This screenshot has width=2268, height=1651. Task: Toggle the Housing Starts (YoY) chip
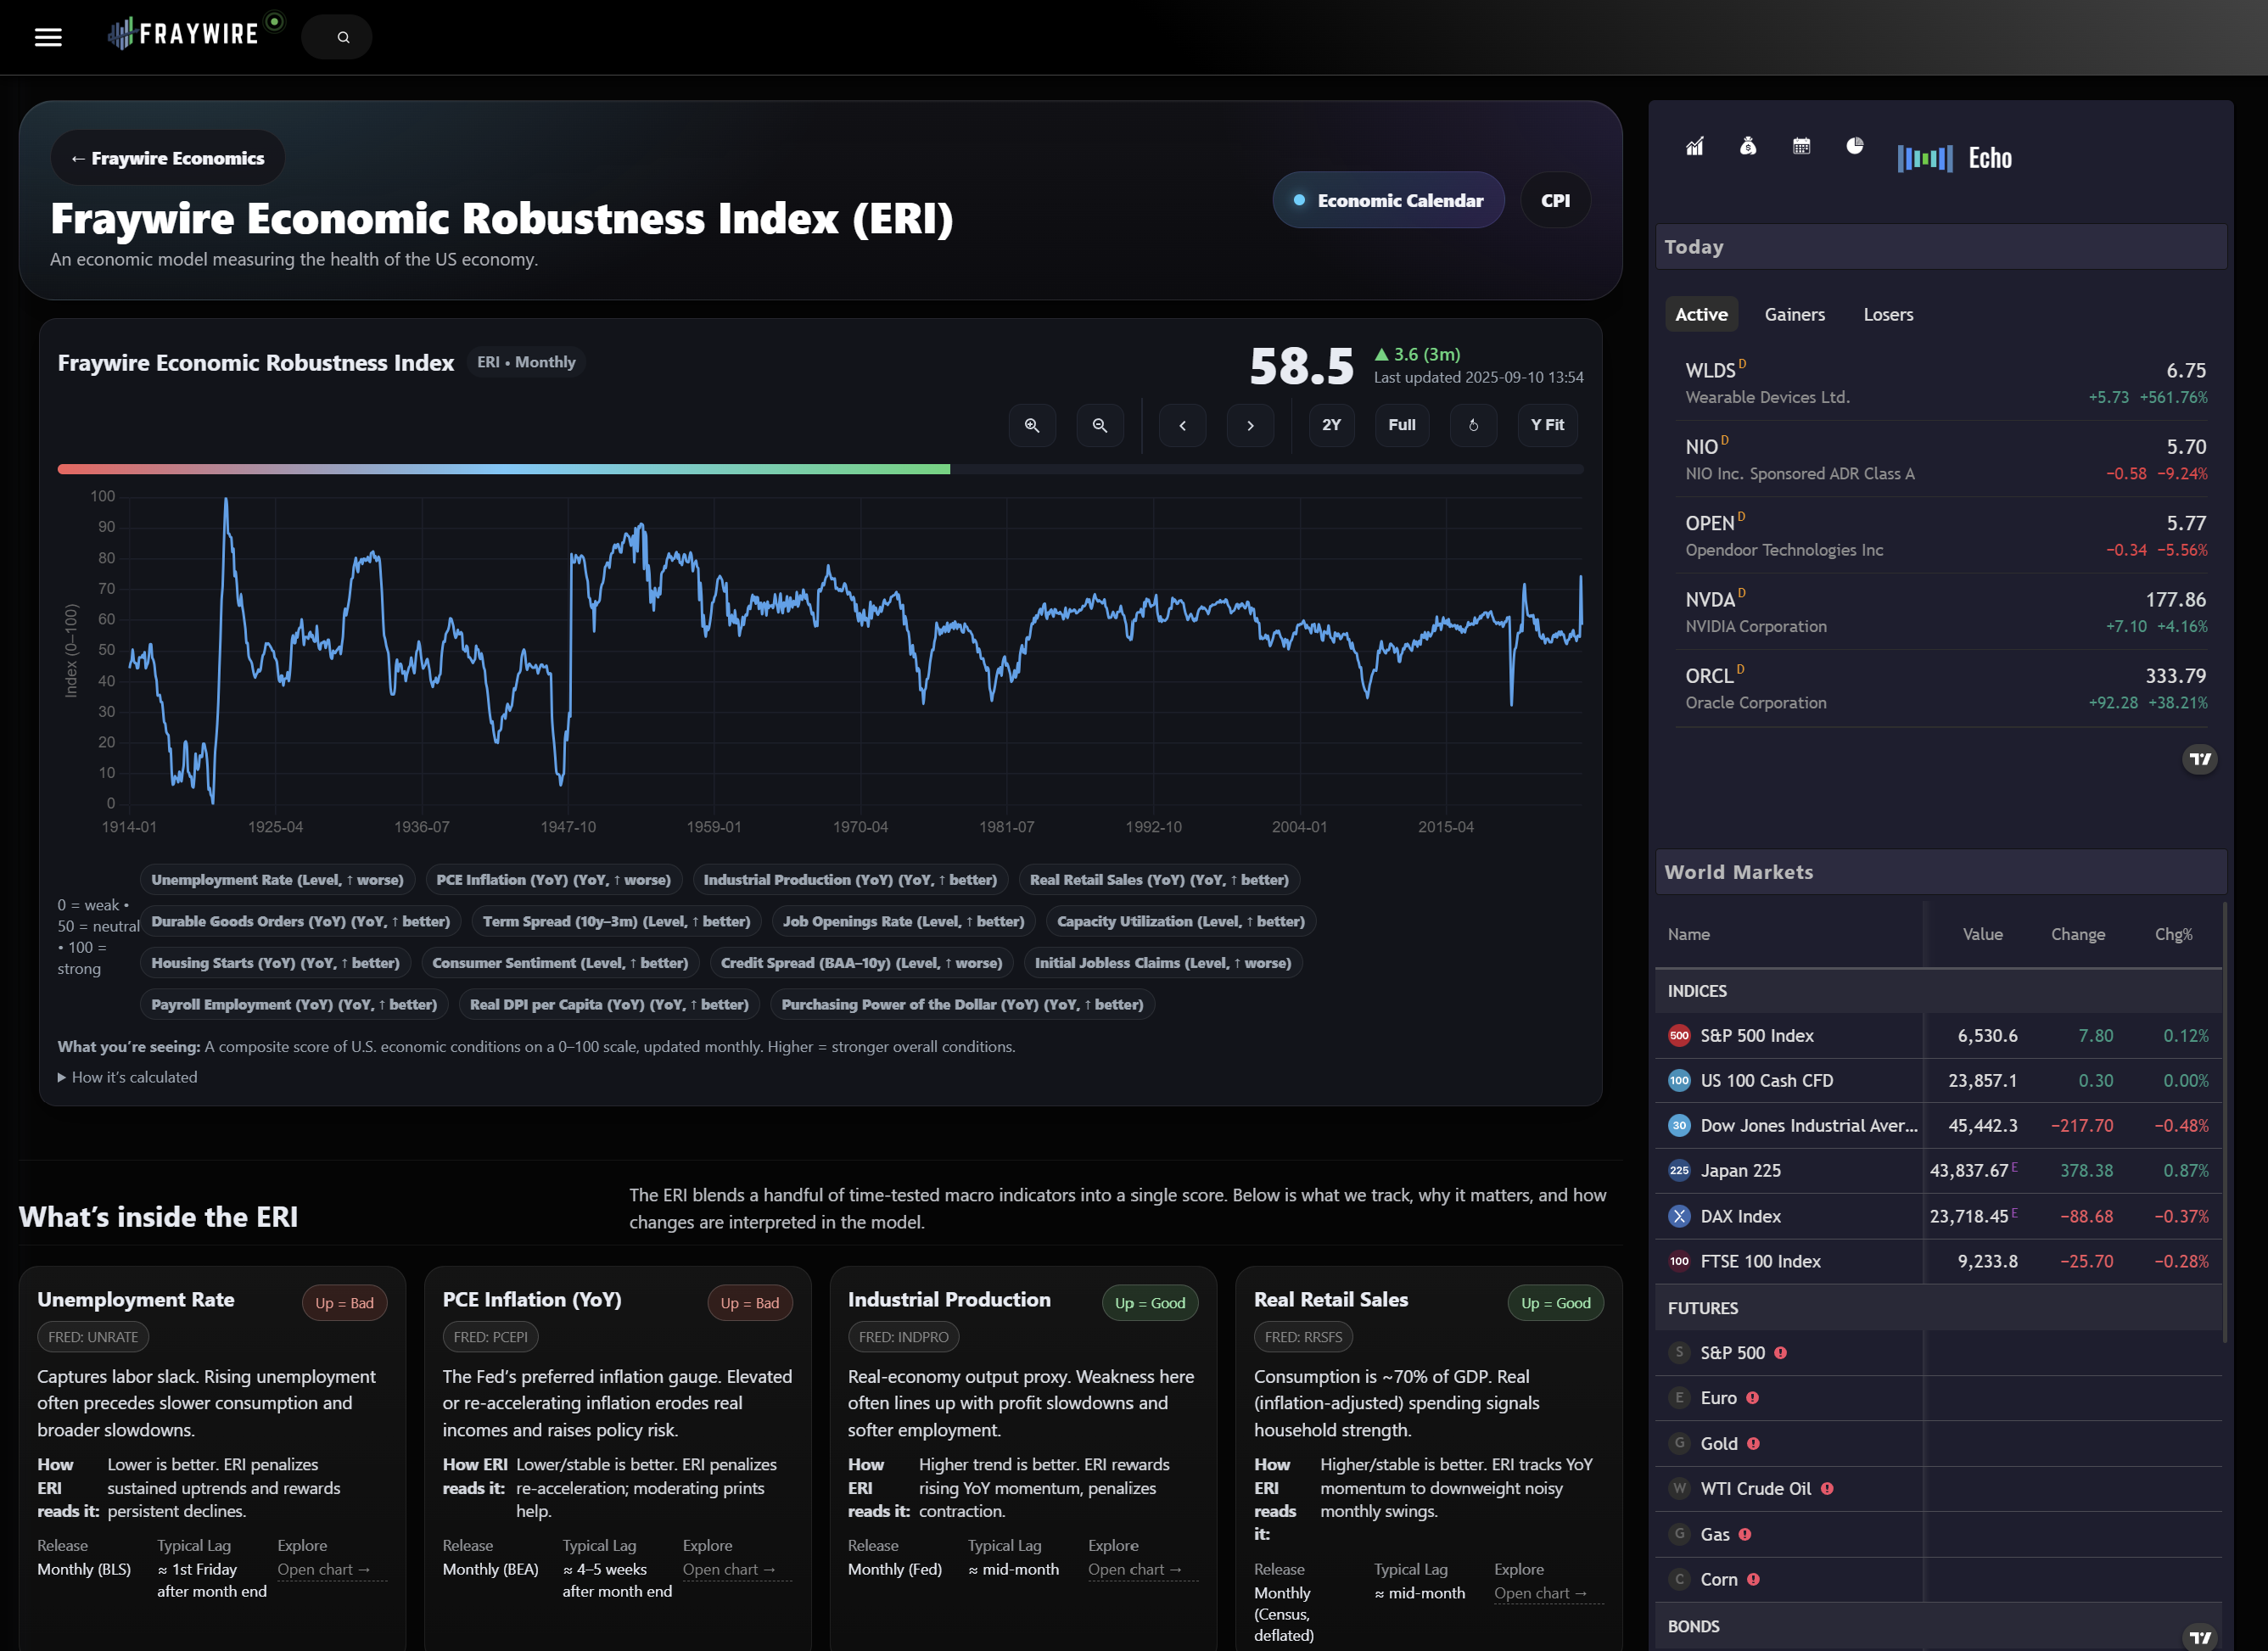coord(275,963)
